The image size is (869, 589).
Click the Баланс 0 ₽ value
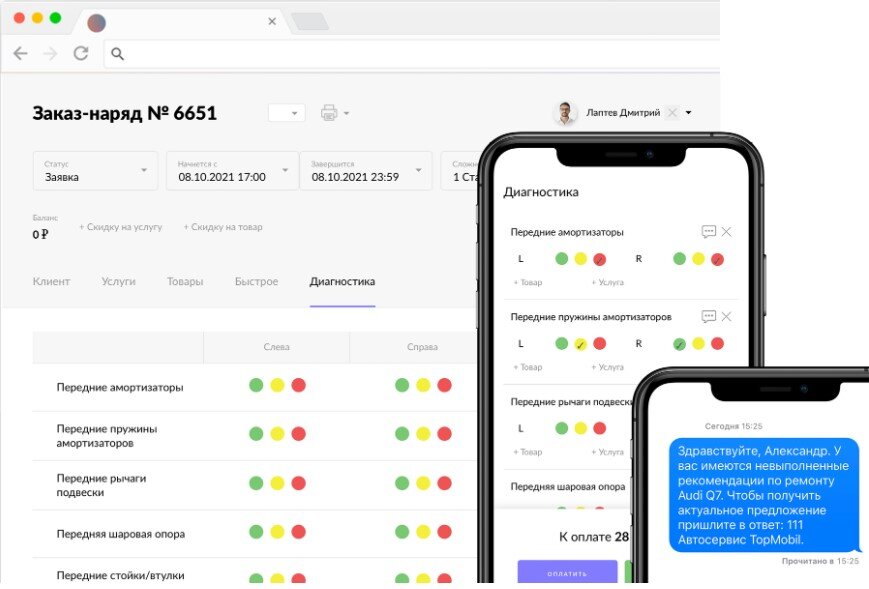(x=40, y=234)
